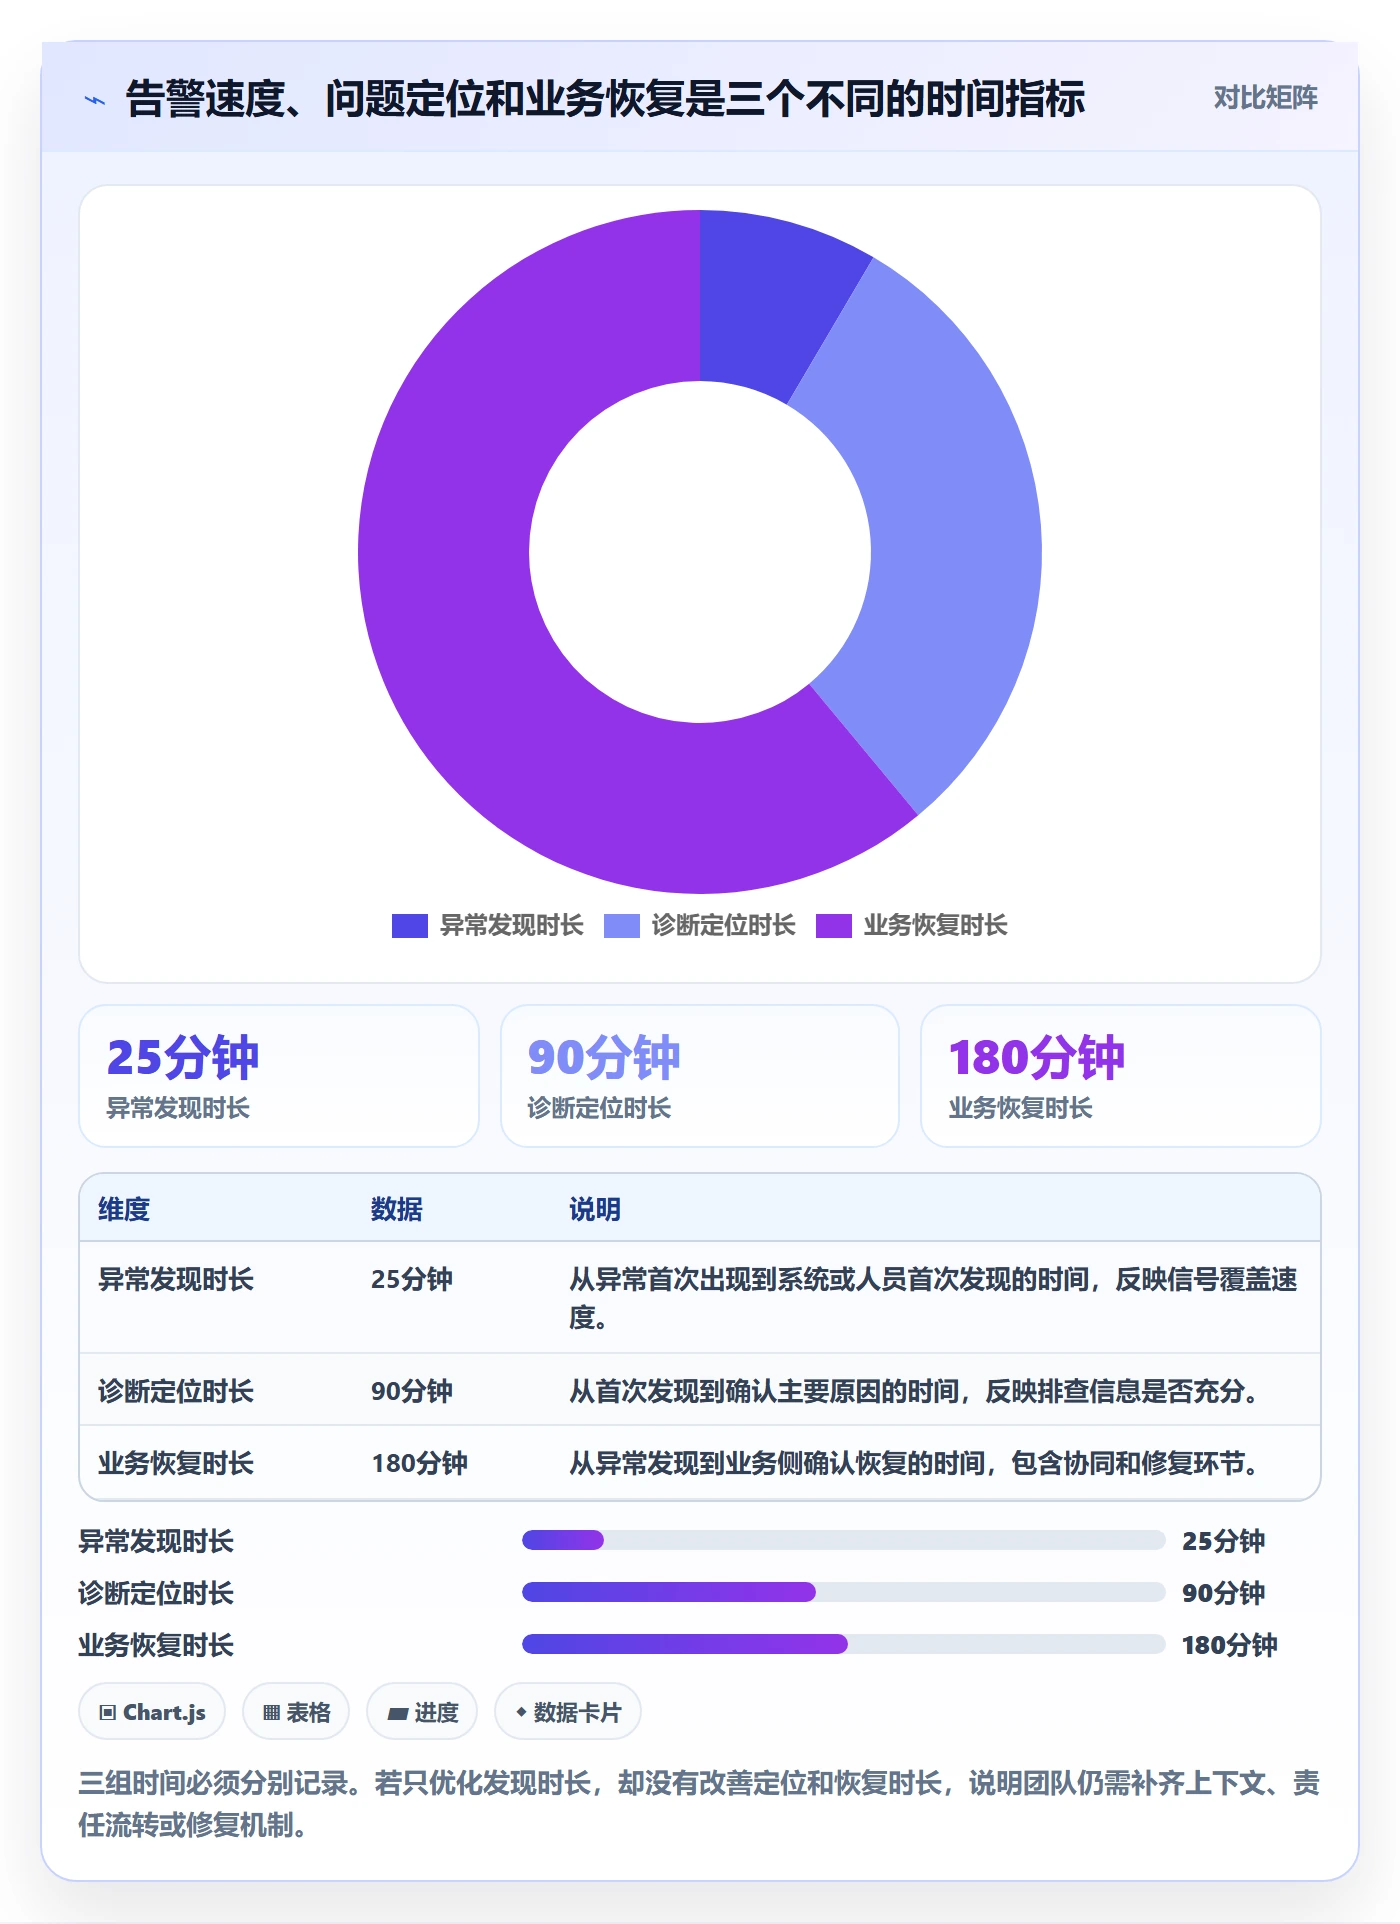This screenshot has width=1400, height=1924.
Task: Select table row cell 业务恢复时长
Action: coord(176,1463)
